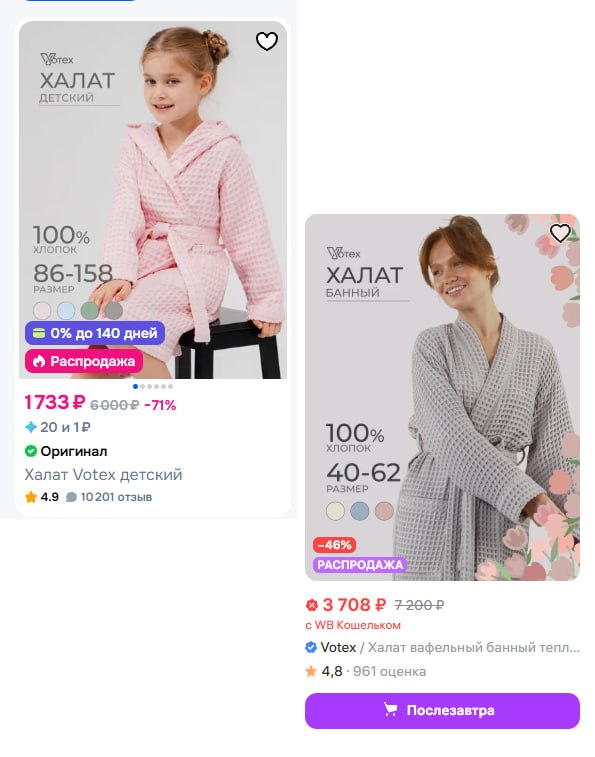Click purple РАСПРОДАЖА label on bath robe

click(360, 565)
